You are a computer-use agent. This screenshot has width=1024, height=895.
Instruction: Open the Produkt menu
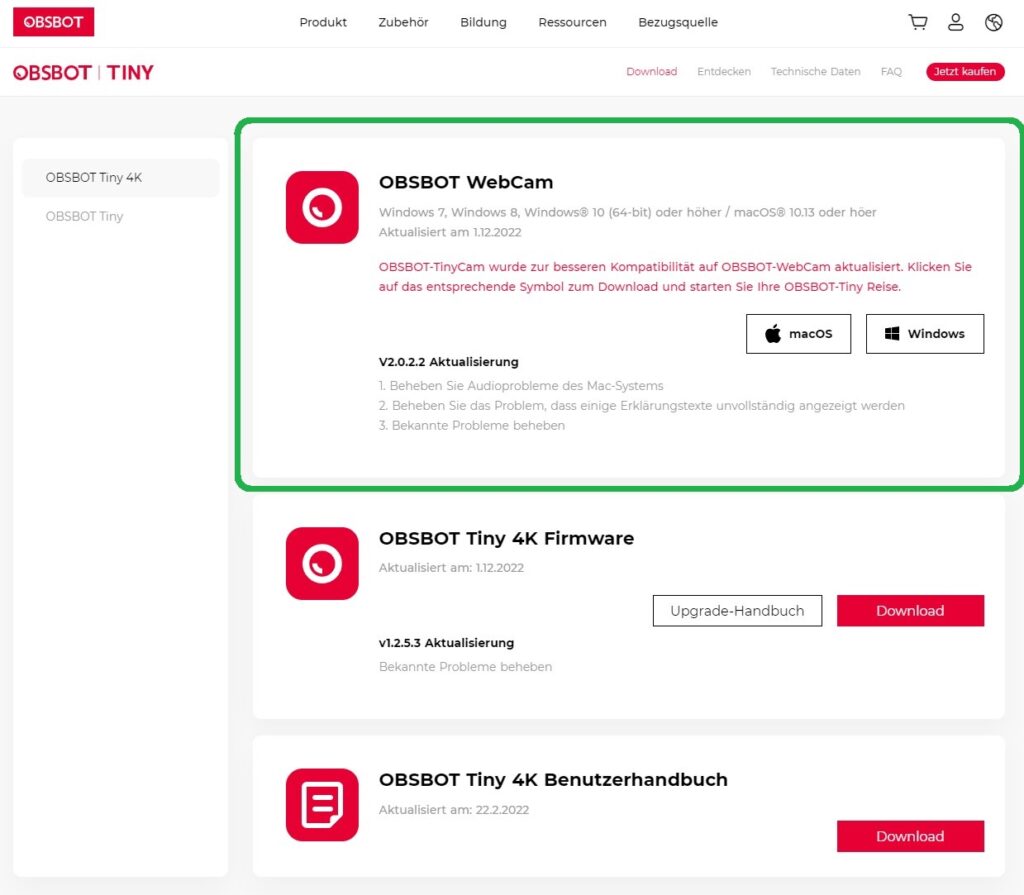323,22
